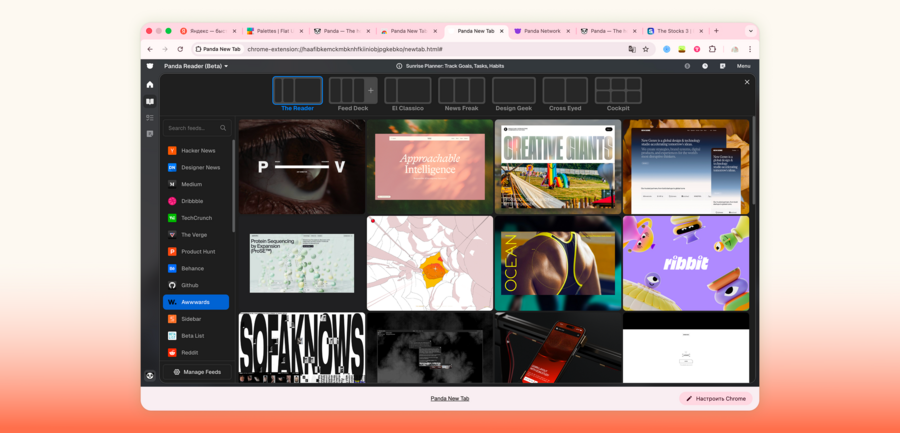Image resolution: width=900 pixels, height=433 pixels.
Task: Open the Medium feed
Action: [196, 184]
